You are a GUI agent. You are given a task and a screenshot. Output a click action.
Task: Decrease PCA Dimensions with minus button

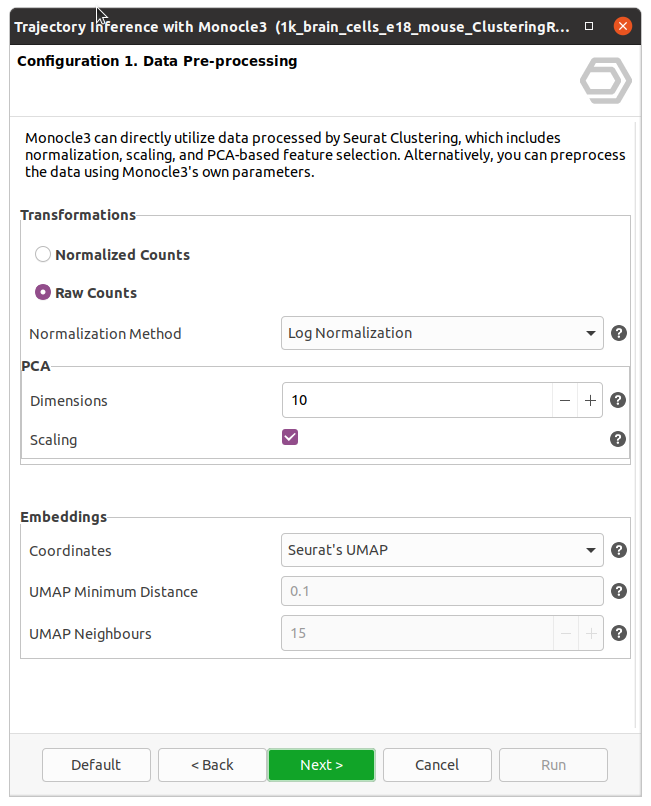565,400
